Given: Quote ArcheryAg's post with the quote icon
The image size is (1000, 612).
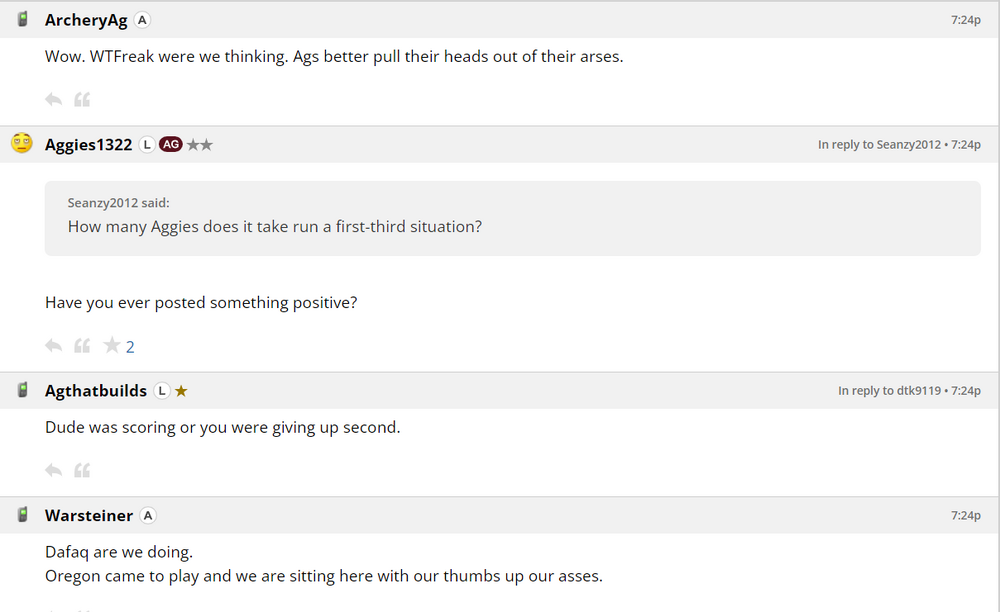Looking at the screenshot, I should tap(82, 99).
